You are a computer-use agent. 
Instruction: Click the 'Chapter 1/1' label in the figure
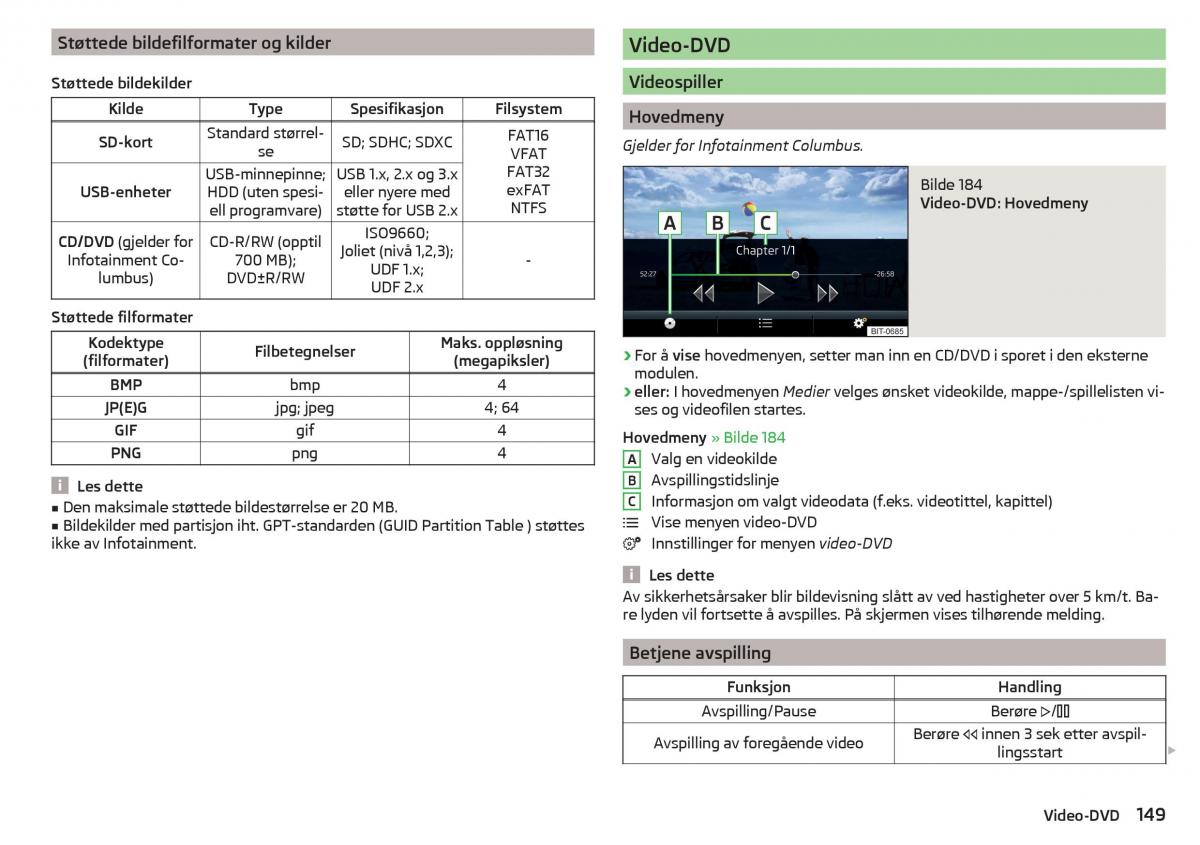point(765,250)
